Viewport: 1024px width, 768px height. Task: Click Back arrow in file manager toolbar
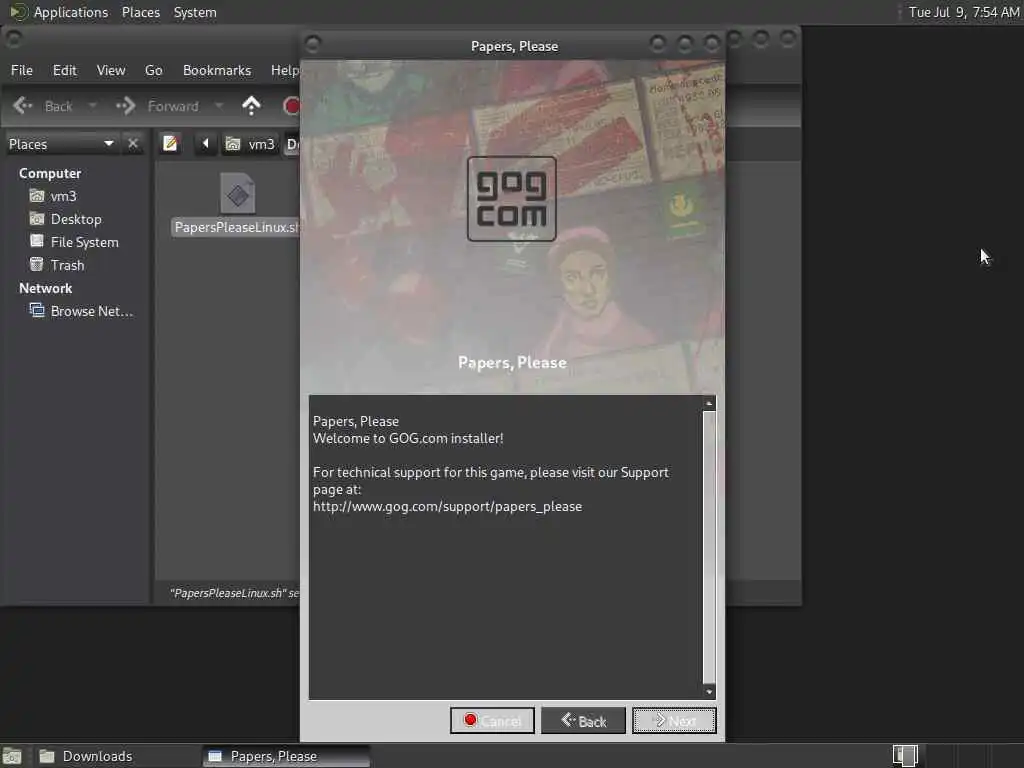tap(42, 106)
